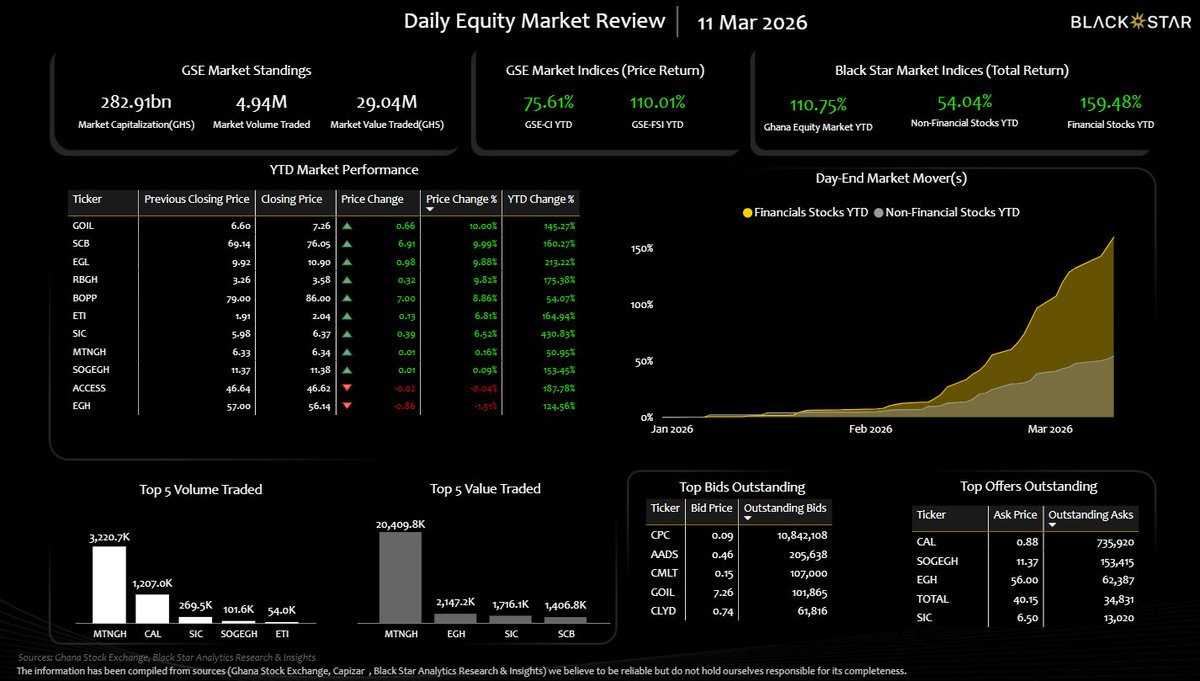This screenshot has width=1200, height=681.
Task: Click the 40.15 ask price for TOTAL
Action: 1024,598
